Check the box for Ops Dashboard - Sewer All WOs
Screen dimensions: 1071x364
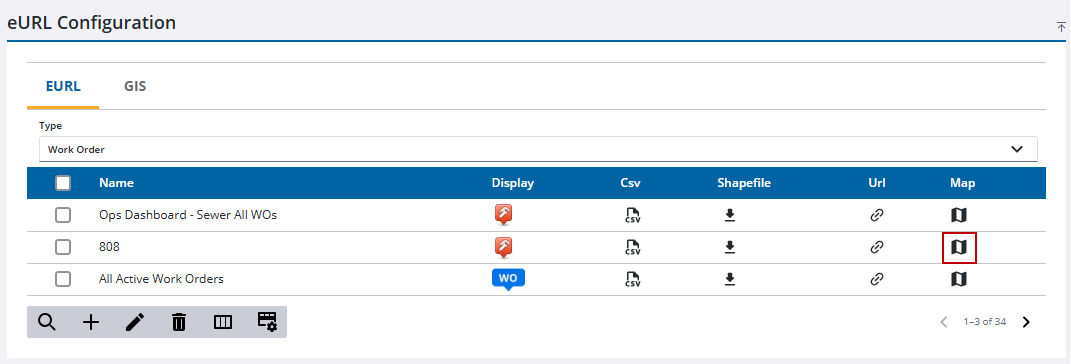pyautogui.click(x=63, y=215)
